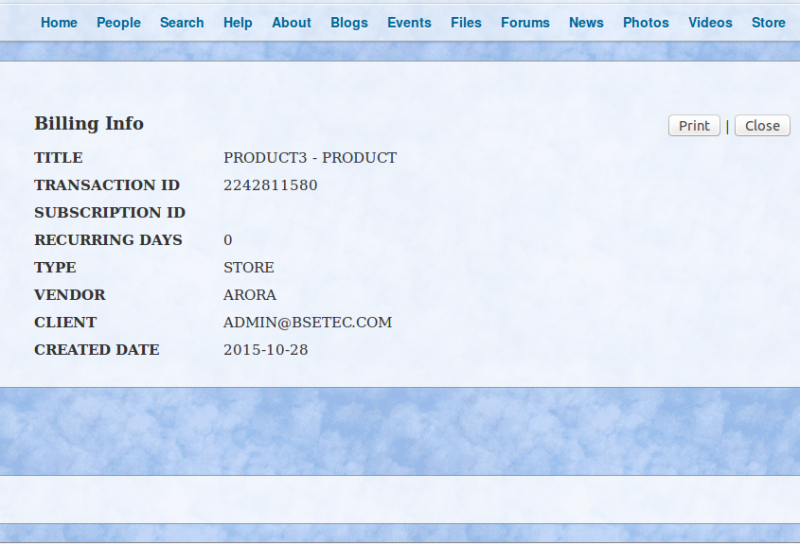Click the CLIENT label
800x544 pixels.
65,323
